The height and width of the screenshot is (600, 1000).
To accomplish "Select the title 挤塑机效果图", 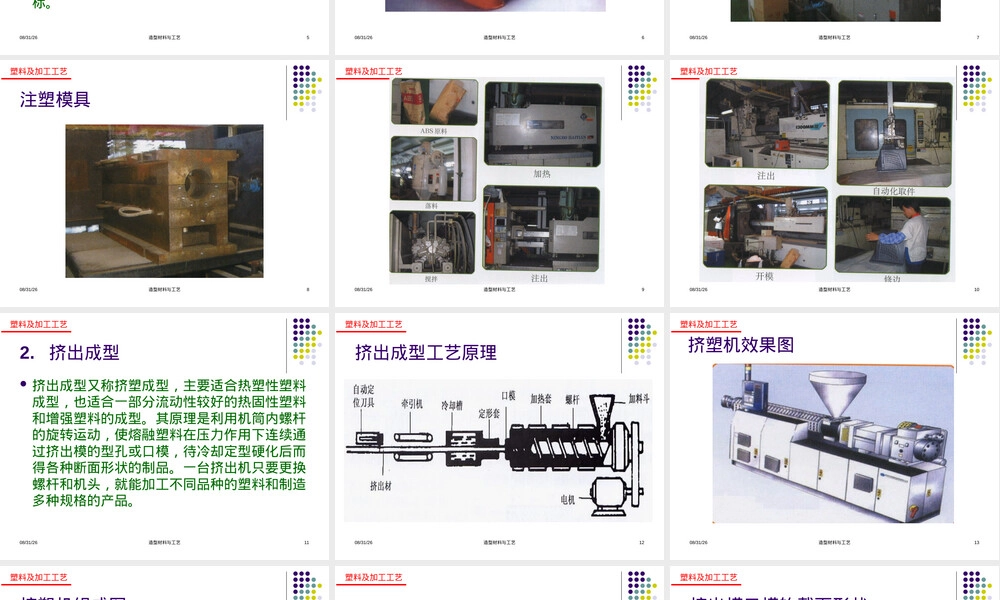I will pos(741,345).
